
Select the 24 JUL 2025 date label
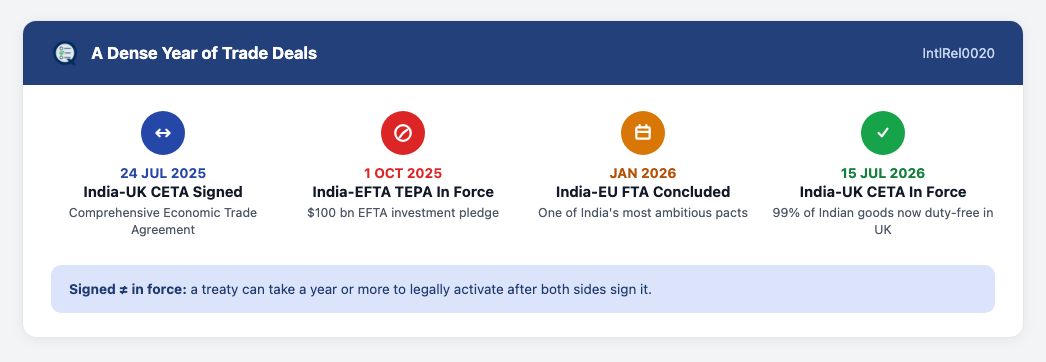pyautogui.click(x=163, y=173)
